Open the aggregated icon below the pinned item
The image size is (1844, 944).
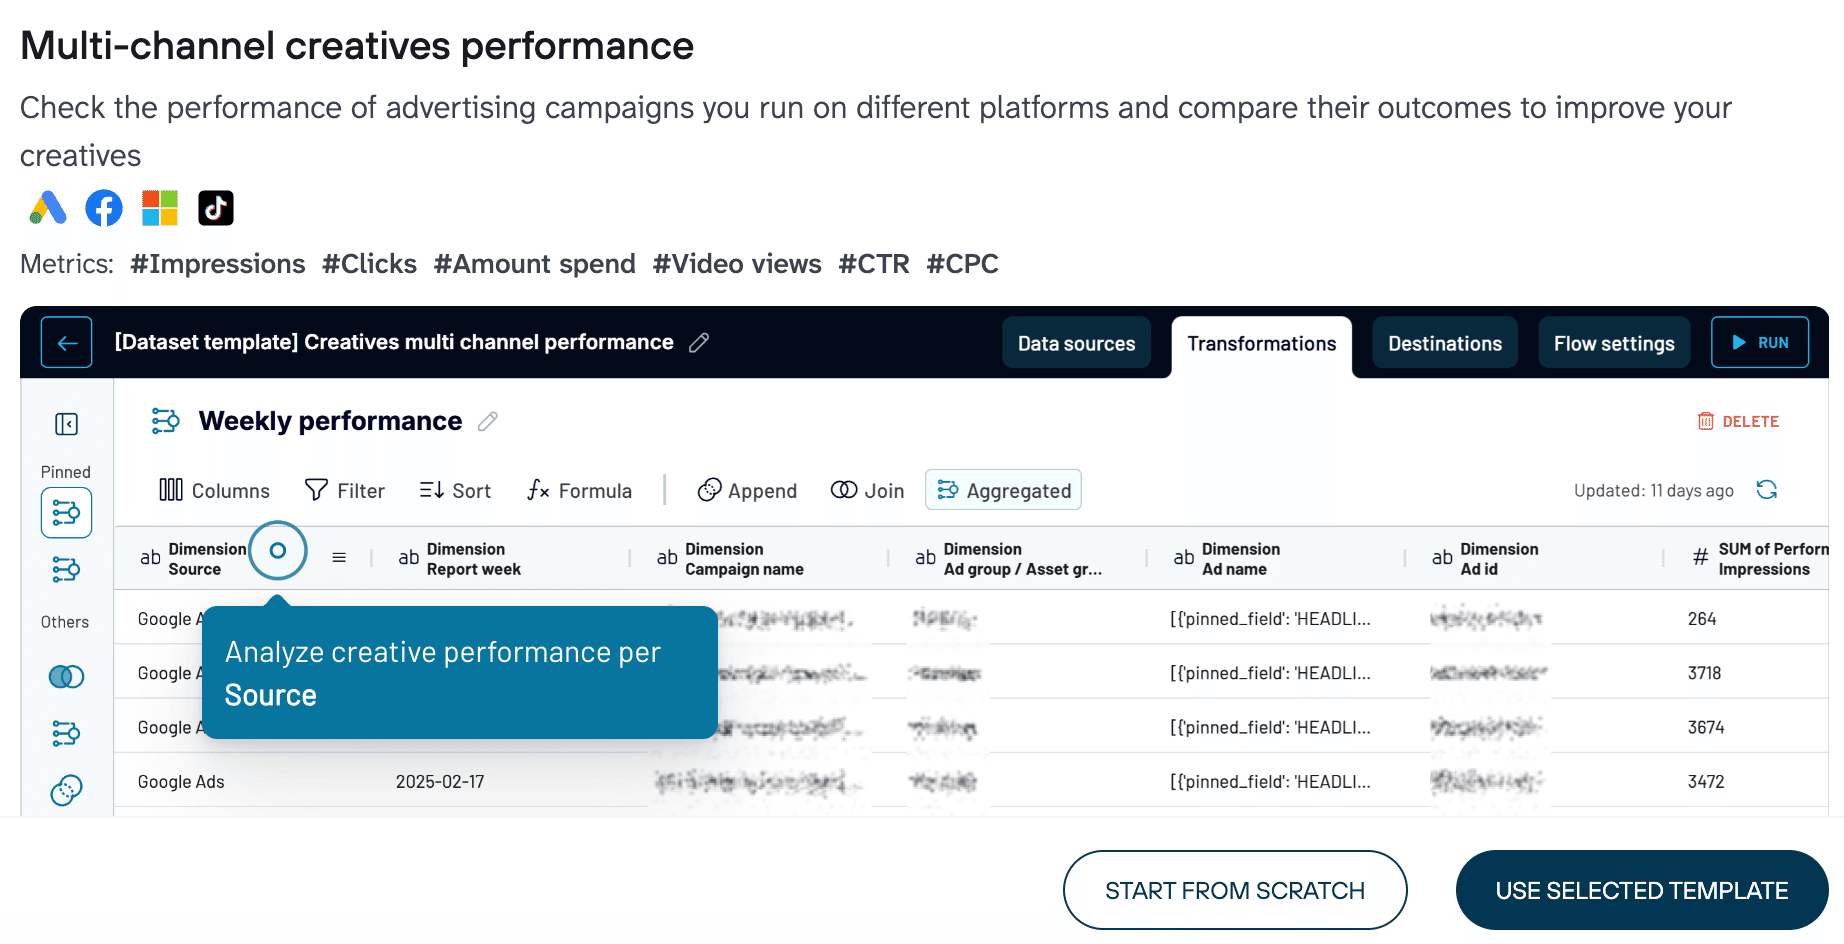[66, 570]
